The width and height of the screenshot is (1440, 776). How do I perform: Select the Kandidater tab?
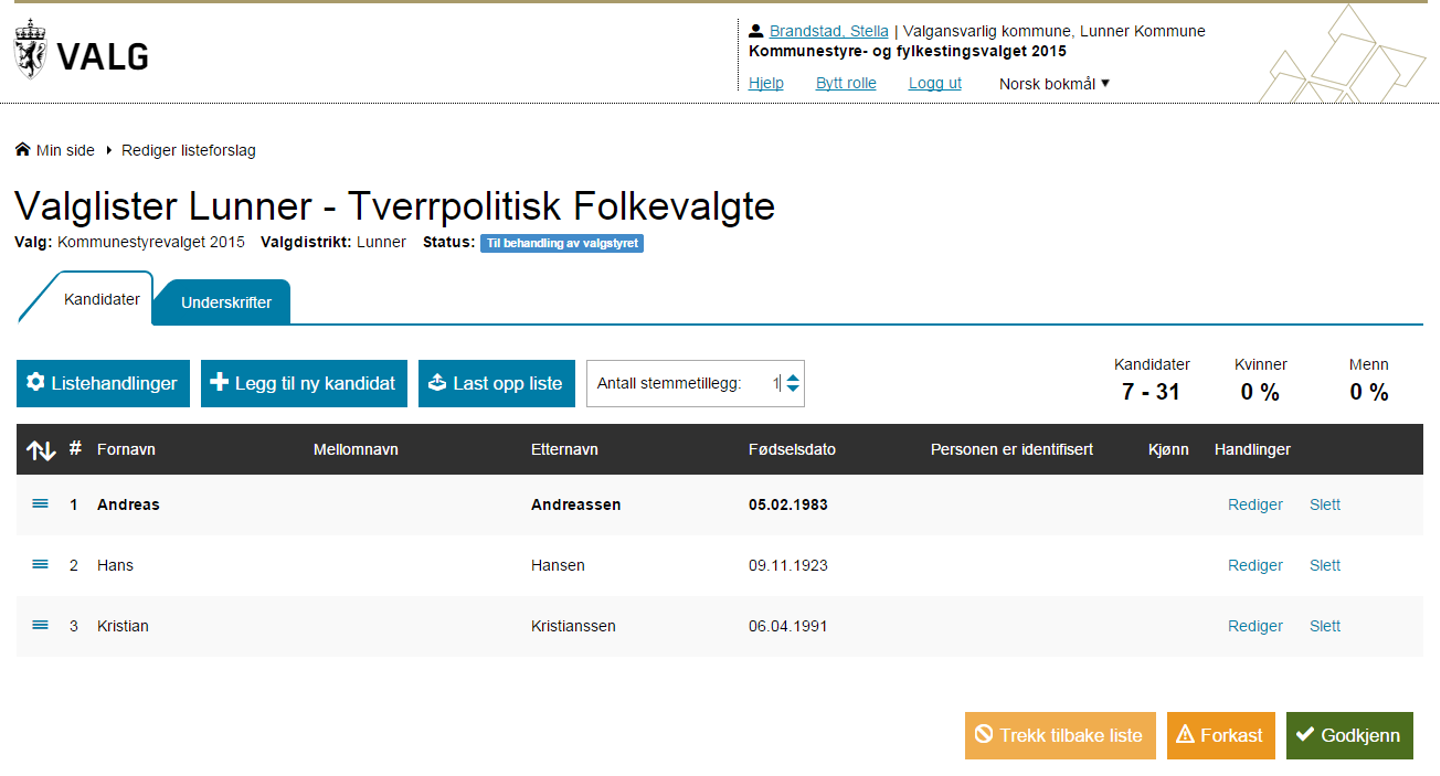click(x=102, y=299)
